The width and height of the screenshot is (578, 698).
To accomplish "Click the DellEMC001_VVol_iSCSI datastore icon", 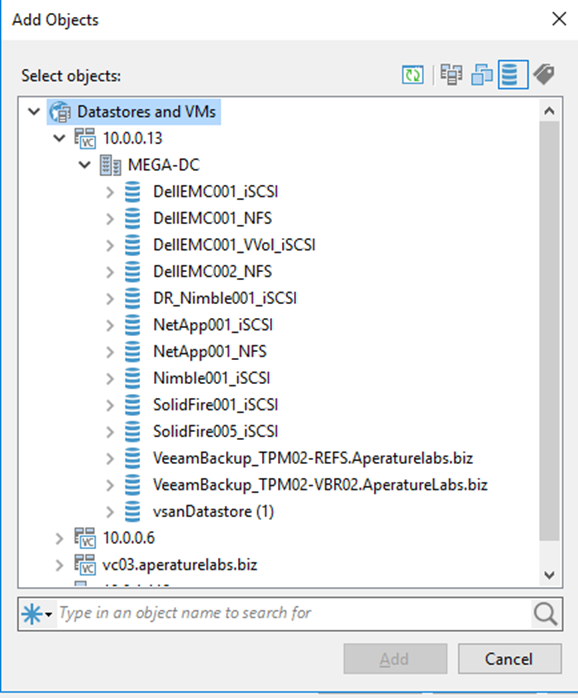I will 132,245.
